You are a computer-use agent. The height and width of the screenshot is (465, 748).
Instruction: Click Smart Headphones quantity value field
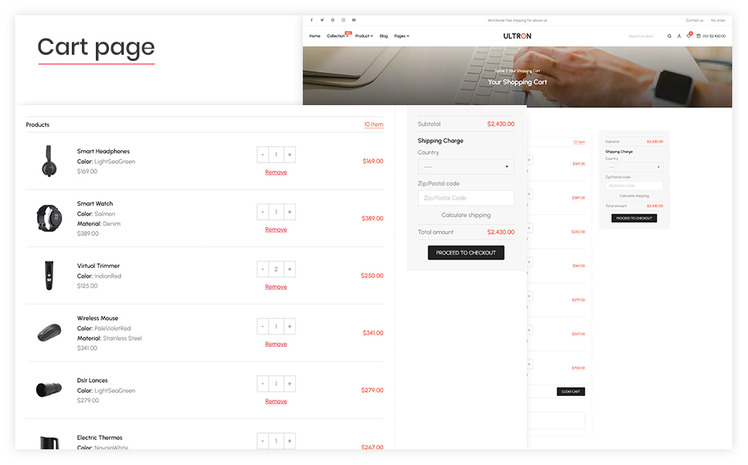276,155
